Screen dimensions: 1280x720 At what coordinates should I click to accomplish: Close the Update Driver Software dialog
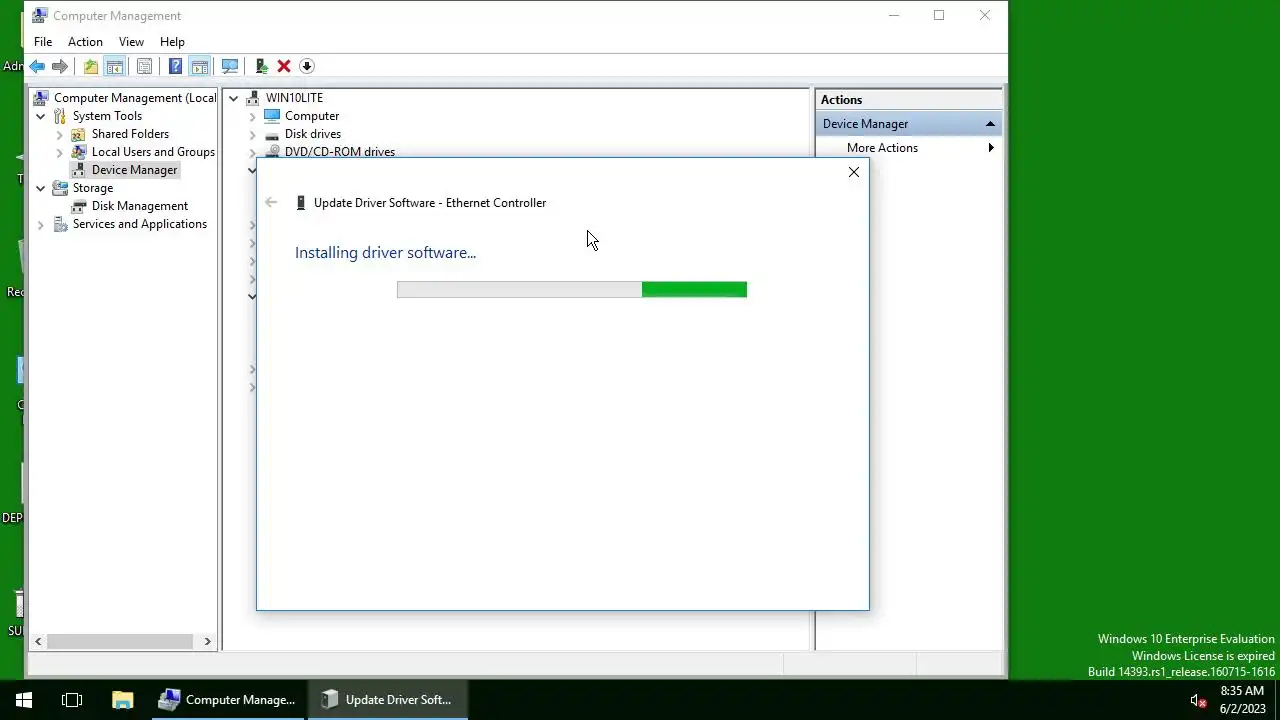(854, 172)
